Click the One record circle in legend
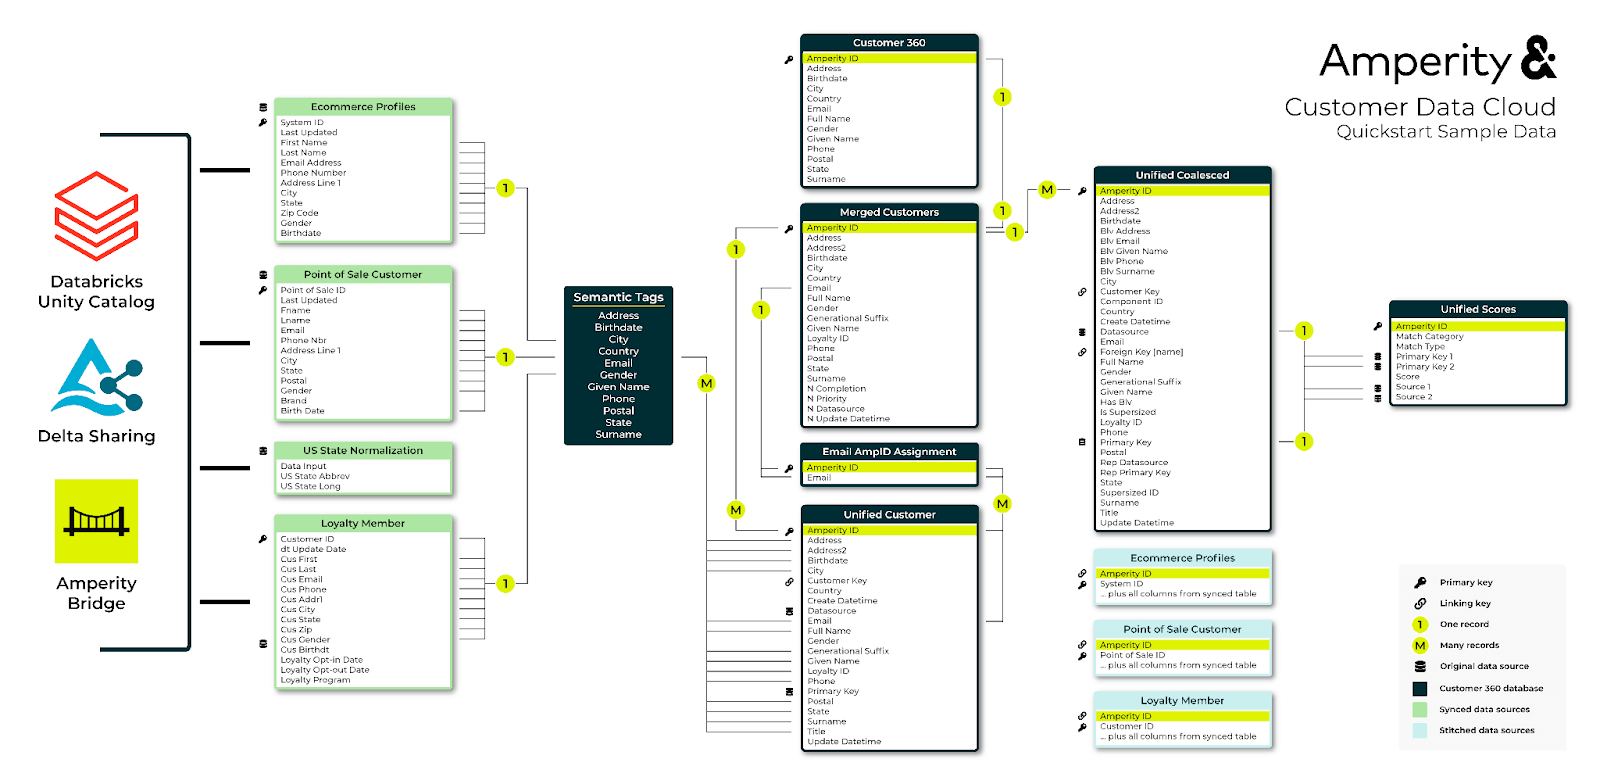 1420,624
